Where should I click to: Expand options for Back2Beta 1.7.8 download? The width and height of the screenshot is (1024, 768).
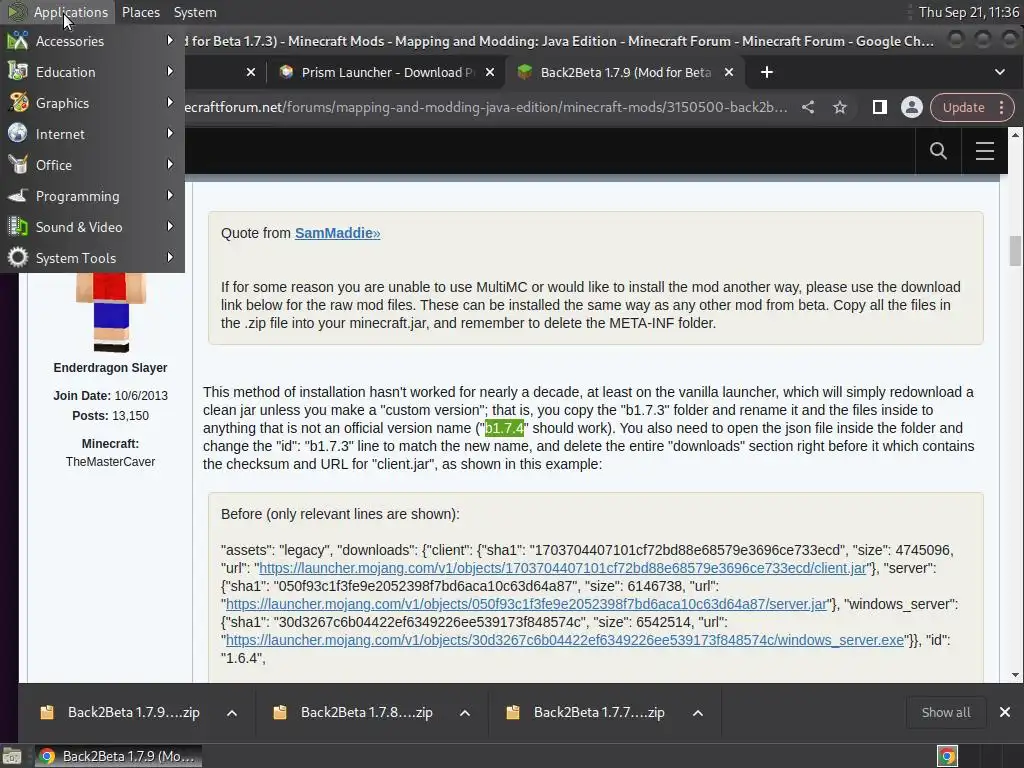pos(465,713)
